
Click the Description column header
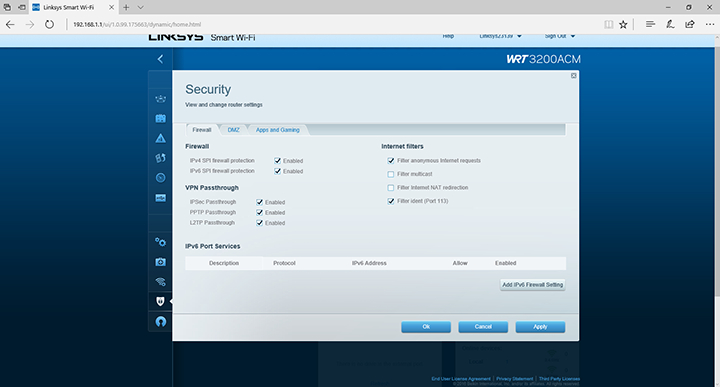(x=224, y=263)
